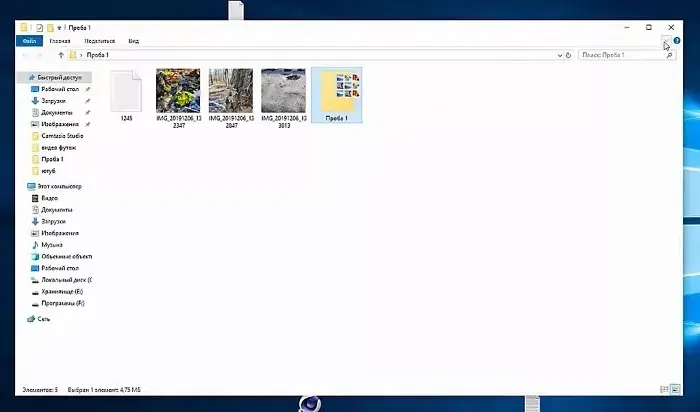Screen dimensions: 700x412
Task: Open the Customize Quick Access Toolbar dropdown
Action: (59, 28)
